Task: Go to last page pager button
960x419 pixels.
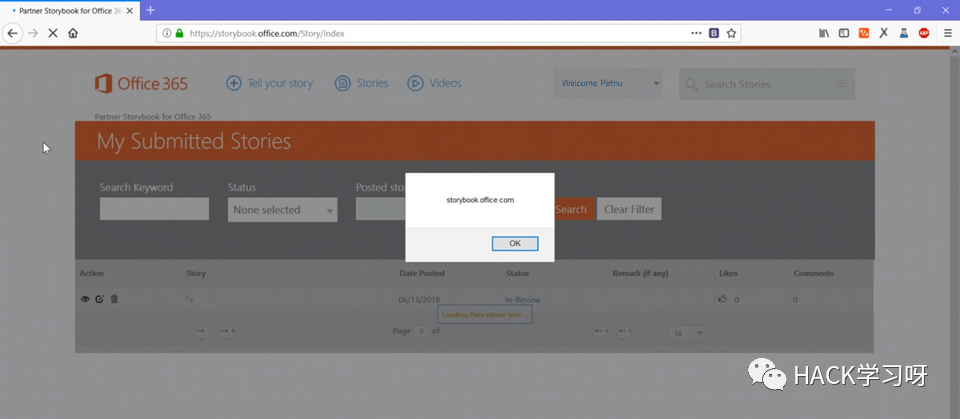Action: (x=624, y=331)
